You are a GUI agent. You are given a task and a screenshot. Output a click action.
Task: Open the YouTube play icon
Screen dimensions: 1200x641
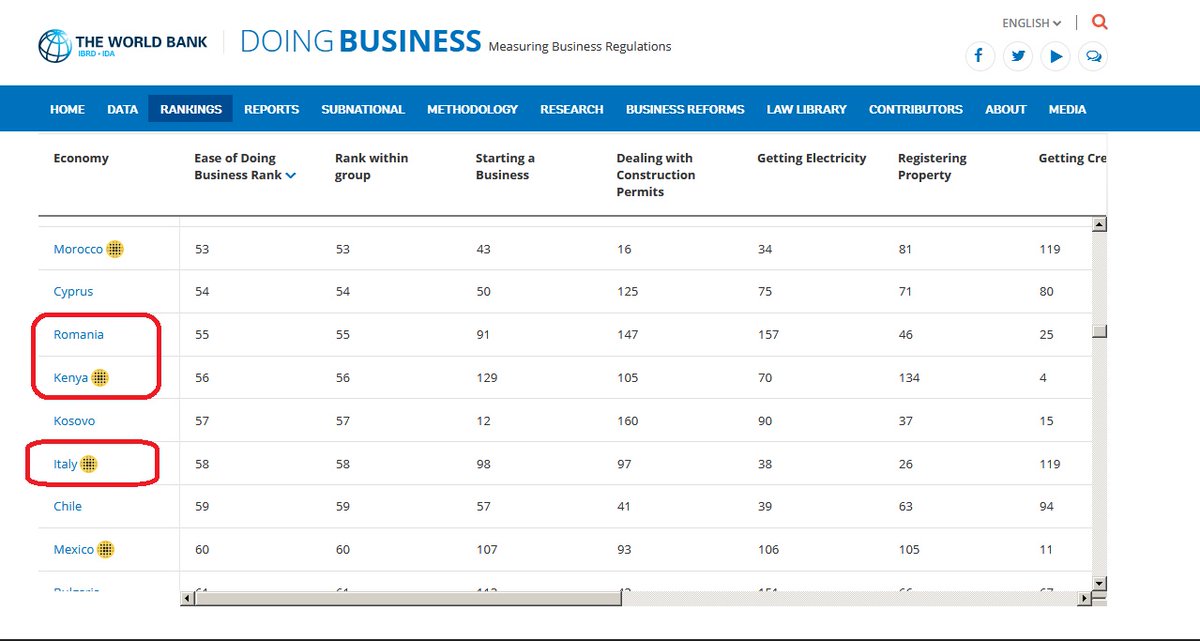pos(1056,56)
